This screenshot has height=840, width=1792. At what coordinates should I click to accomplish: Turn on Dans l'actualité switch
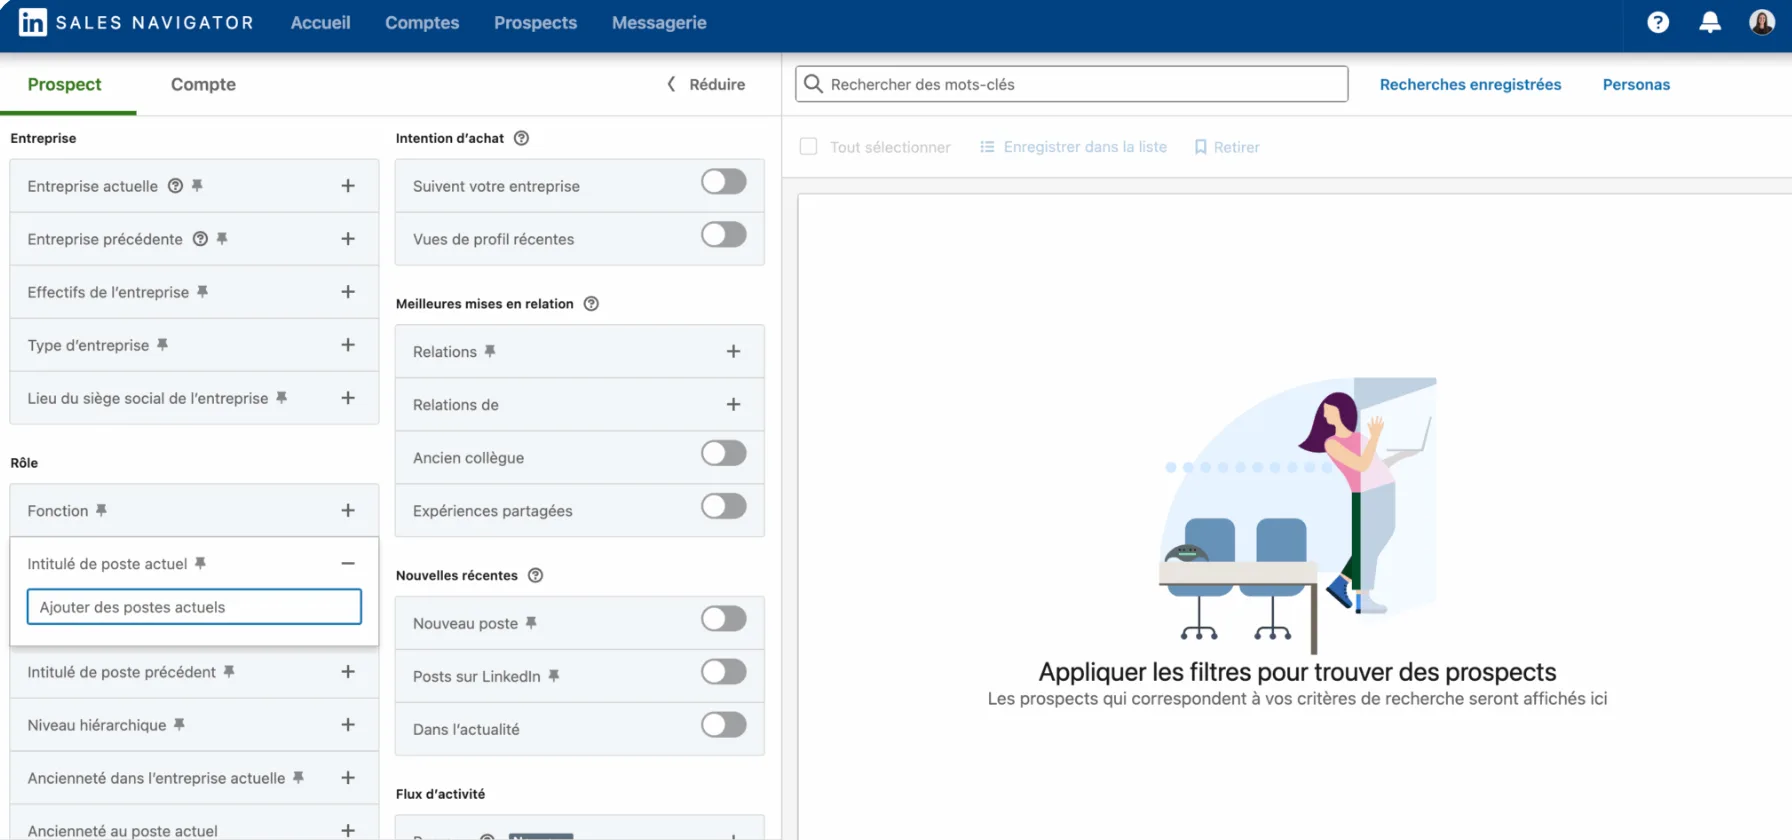click(x=724, y=725)
